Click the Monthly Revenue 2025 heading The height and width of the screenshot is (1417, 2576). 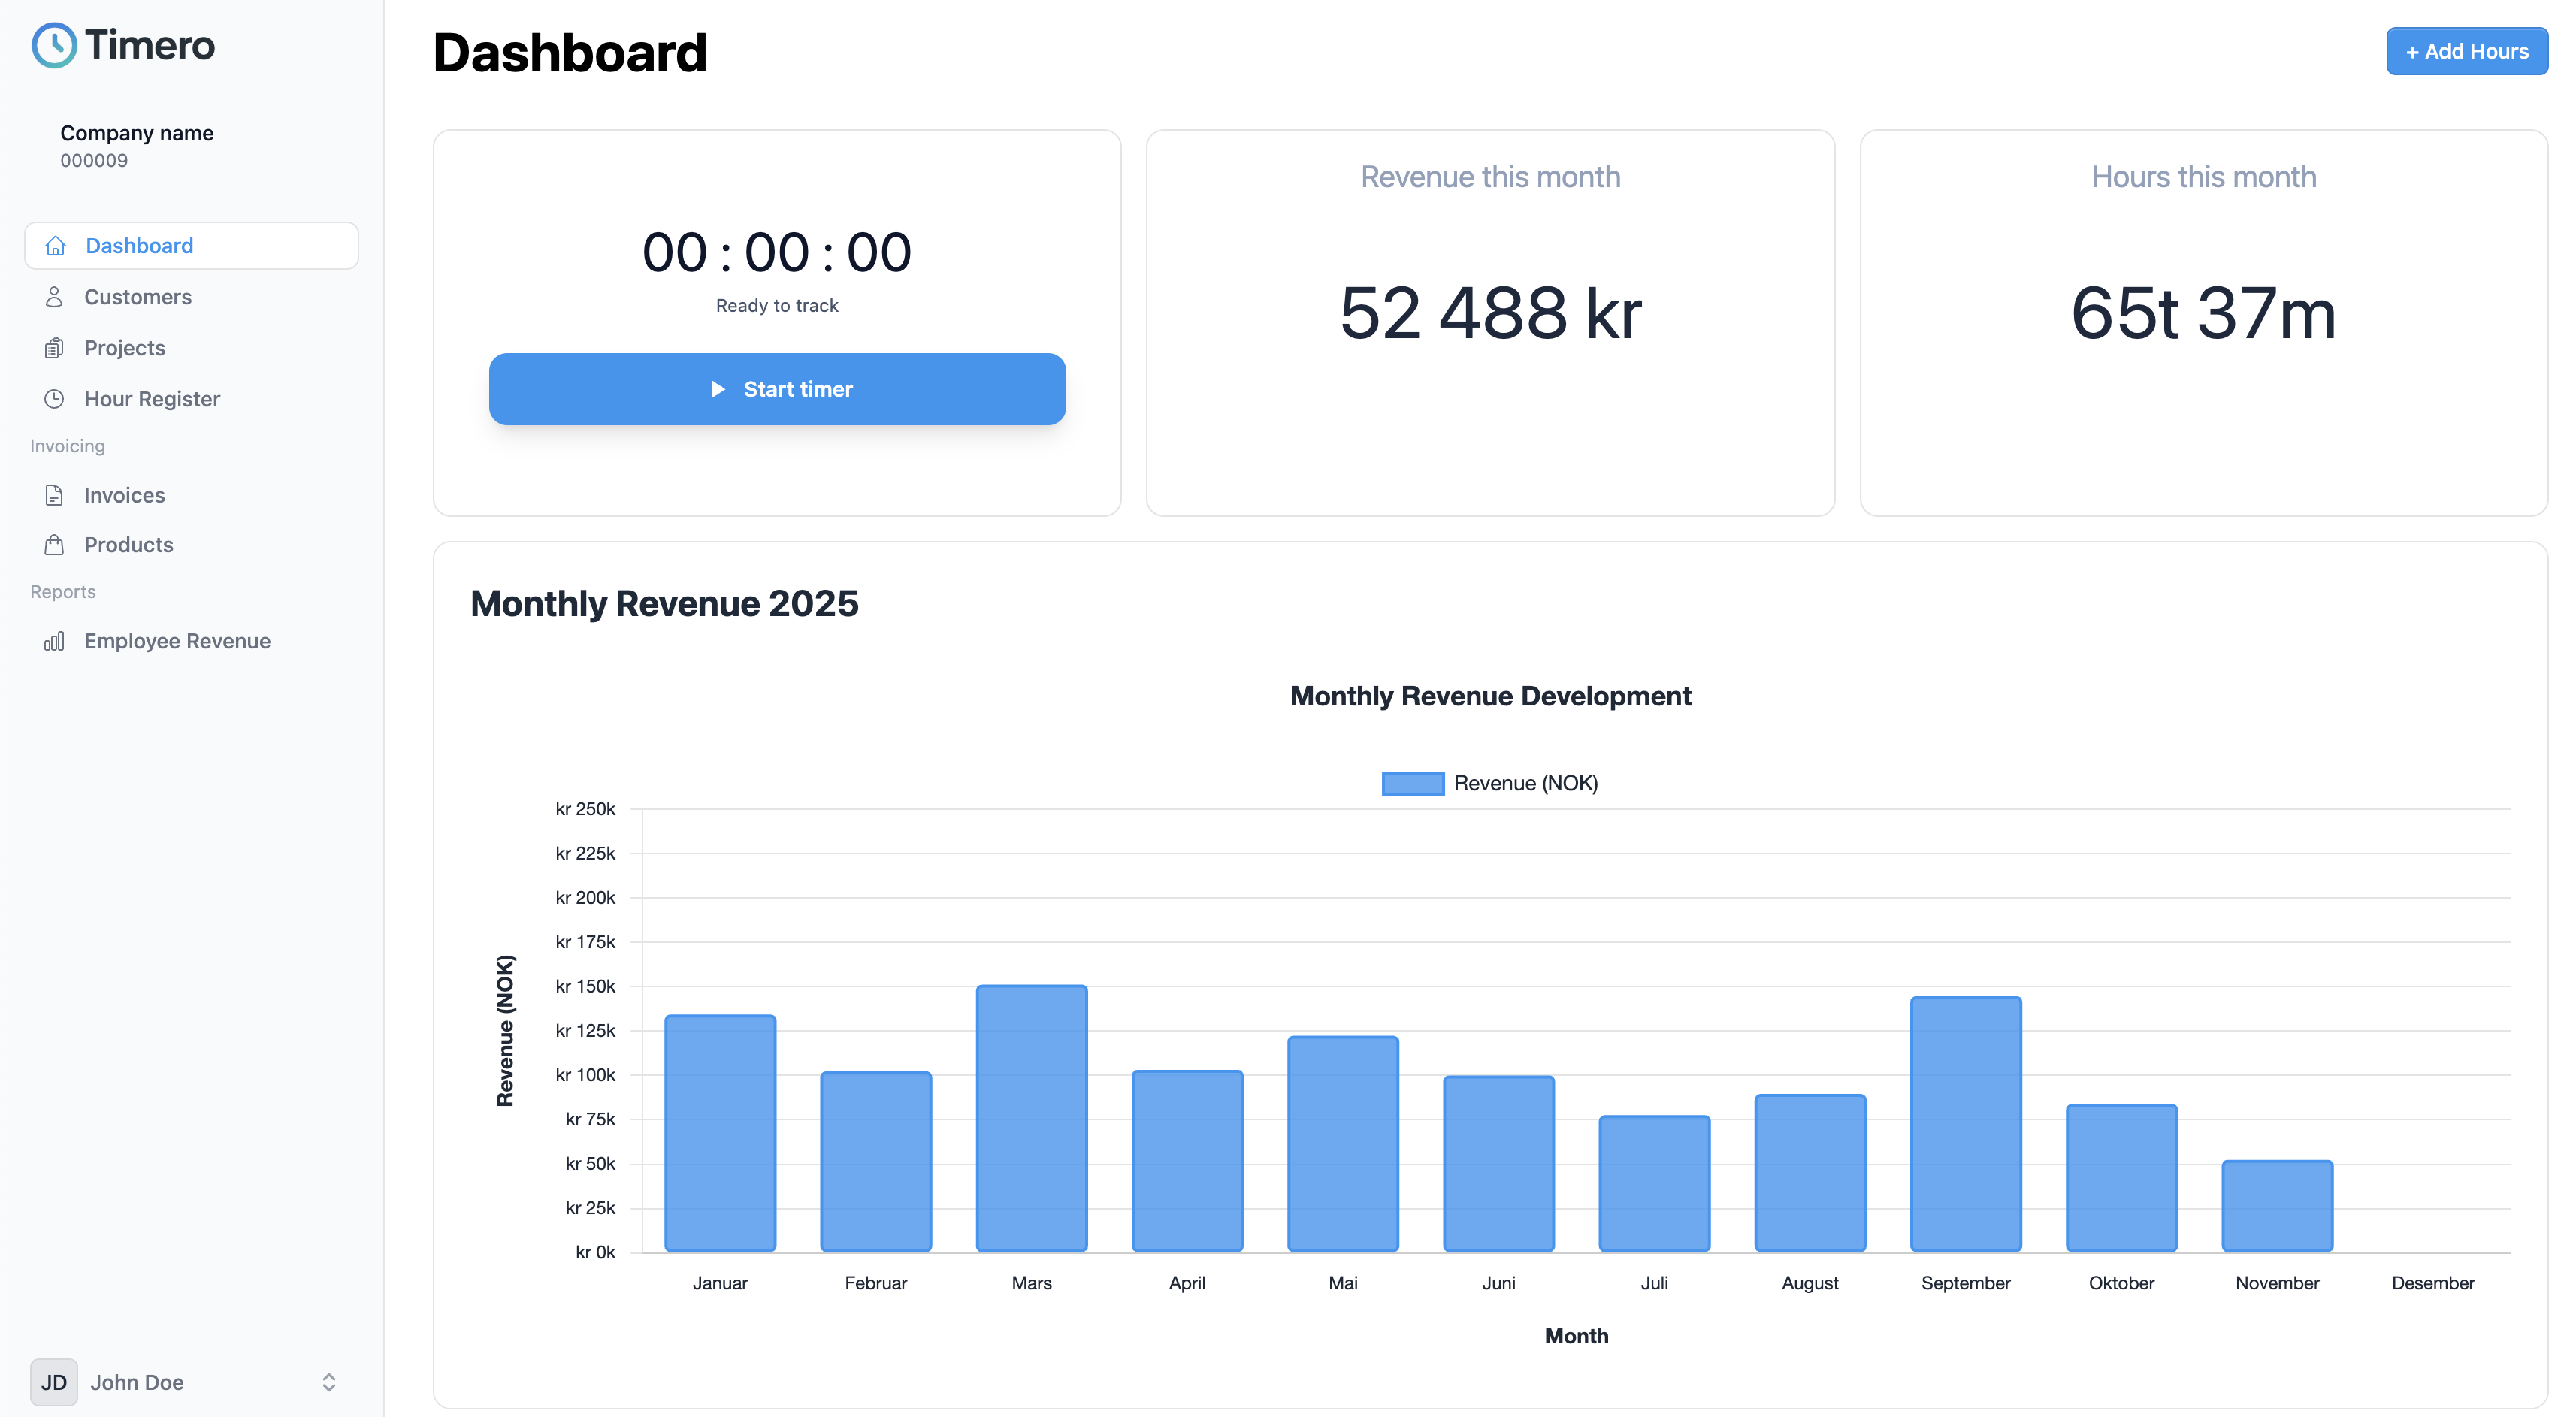664,604
